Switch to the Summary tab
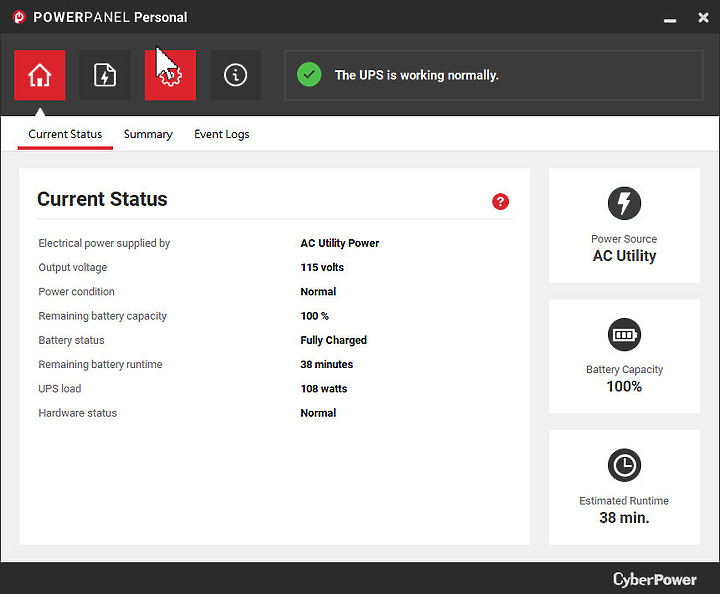 coord(148,134)
